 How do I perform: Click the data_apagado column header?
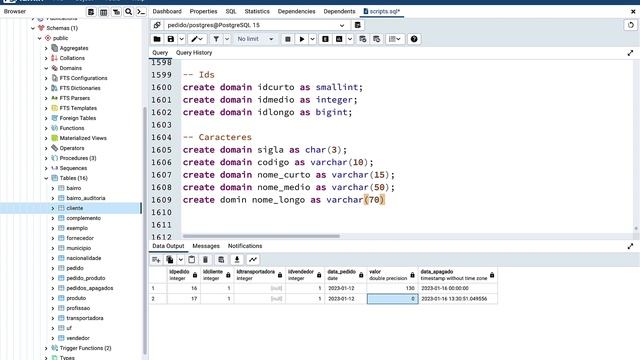(457, 275)
